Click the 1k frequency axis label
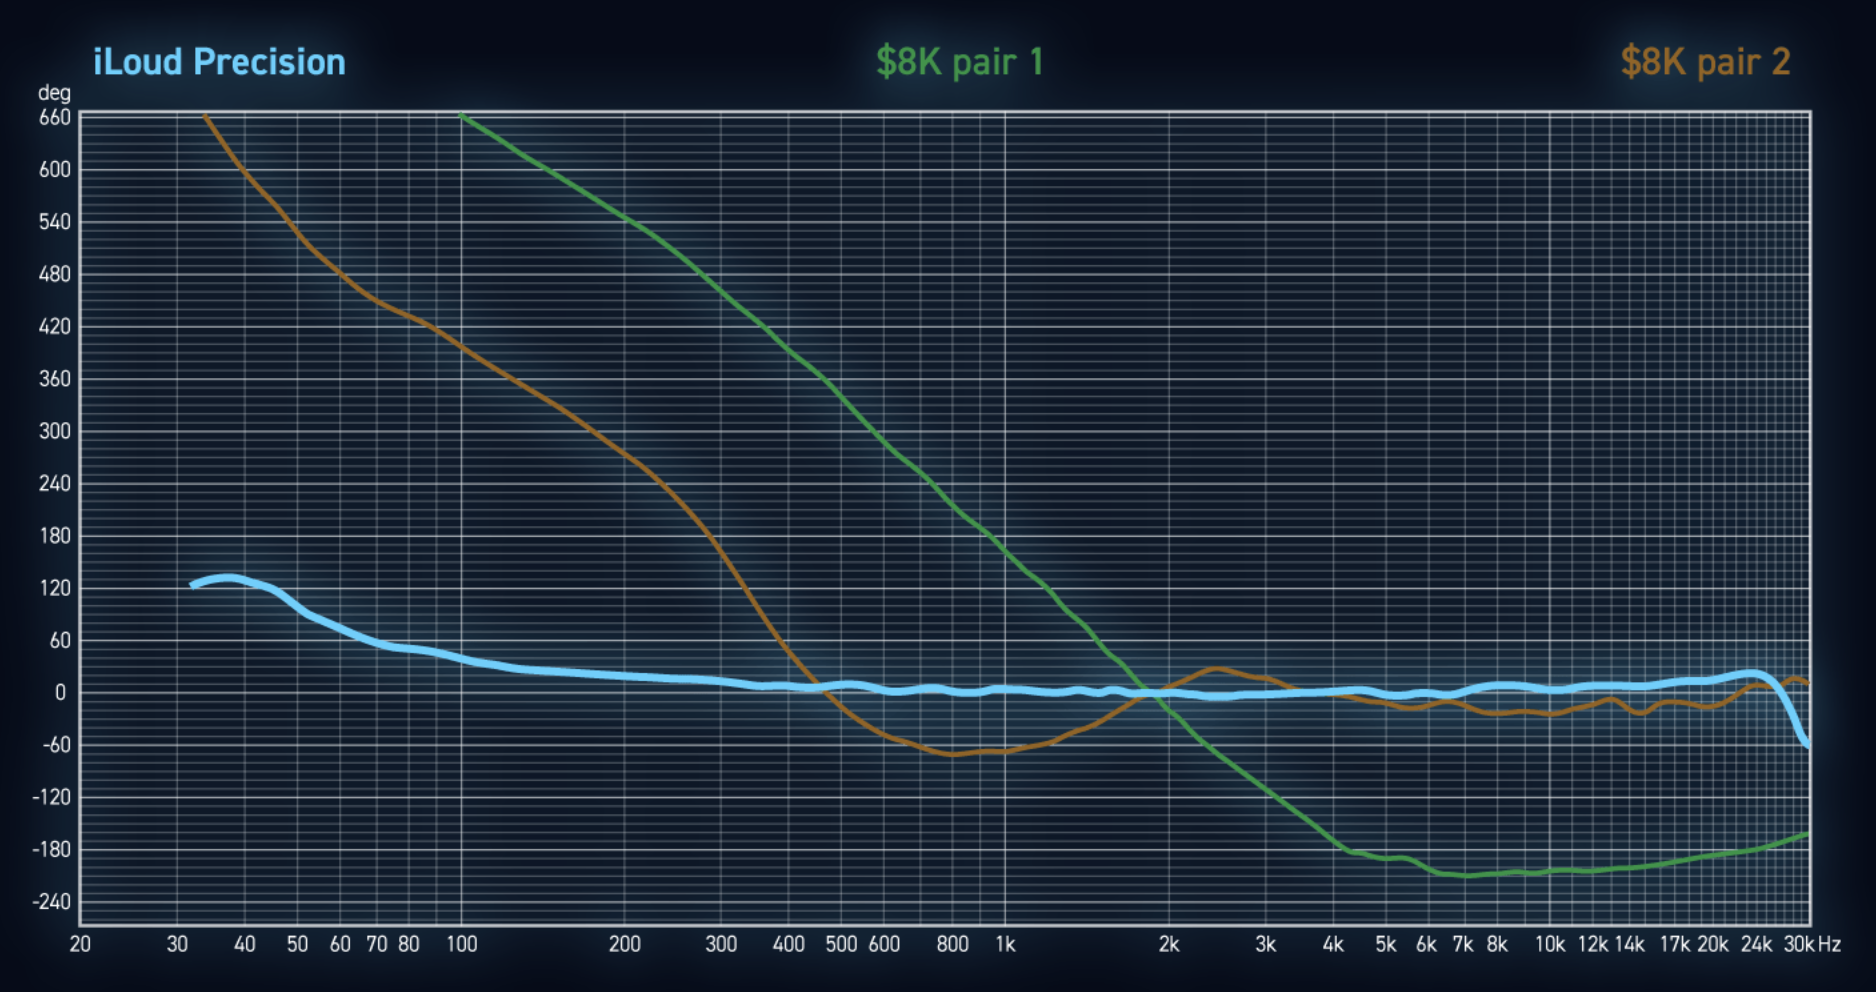This screenshot has height=992, width=1876. 1005,944
